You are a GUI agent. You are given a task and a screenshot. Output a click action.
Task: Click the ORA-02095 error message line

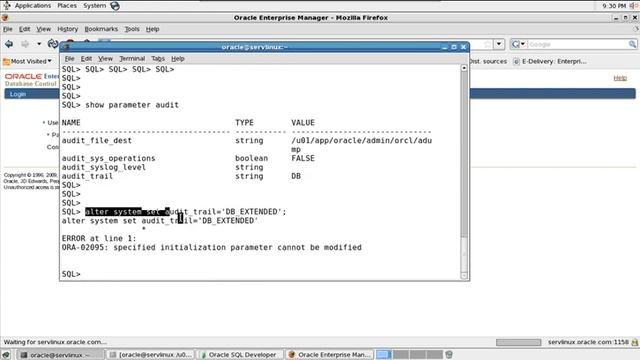click(211, 247)
